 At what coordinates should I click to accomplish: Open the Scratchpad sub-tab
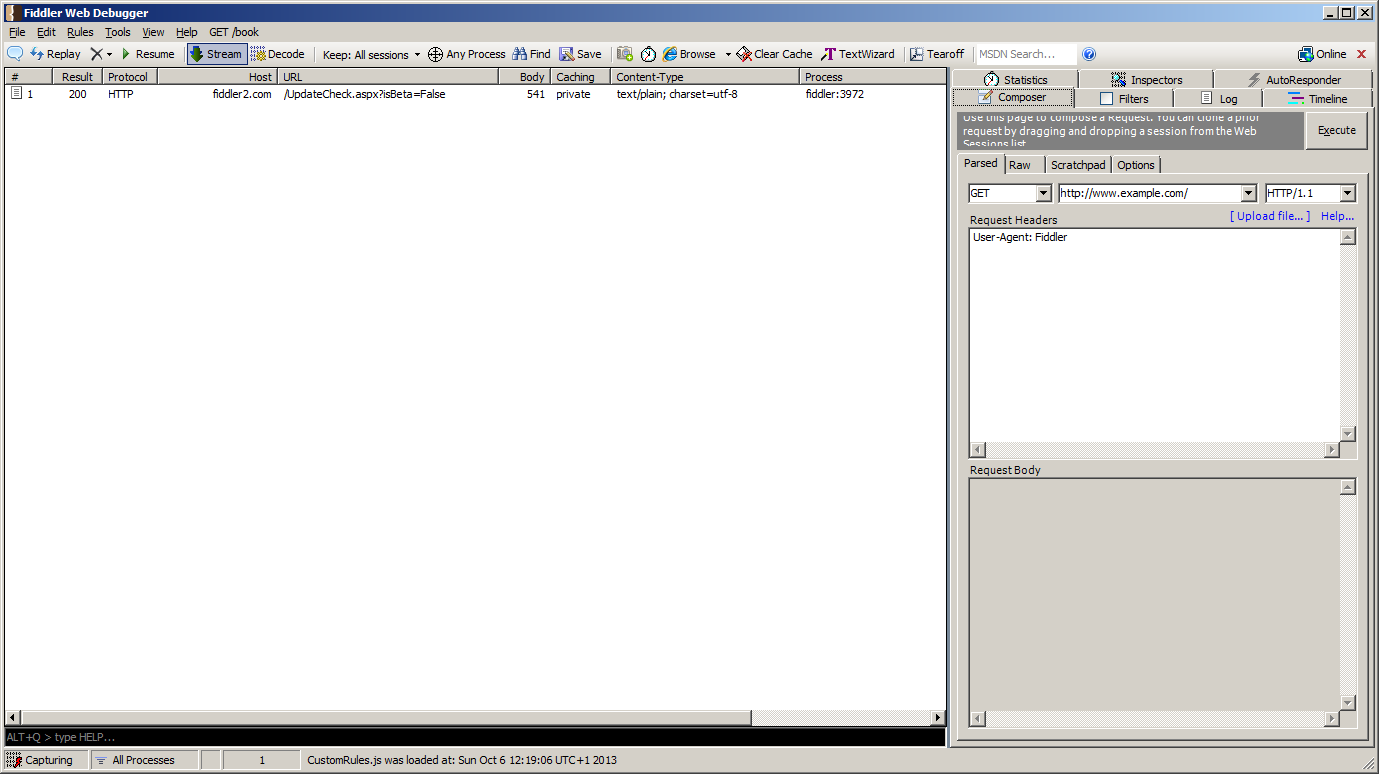(1078, 165)
